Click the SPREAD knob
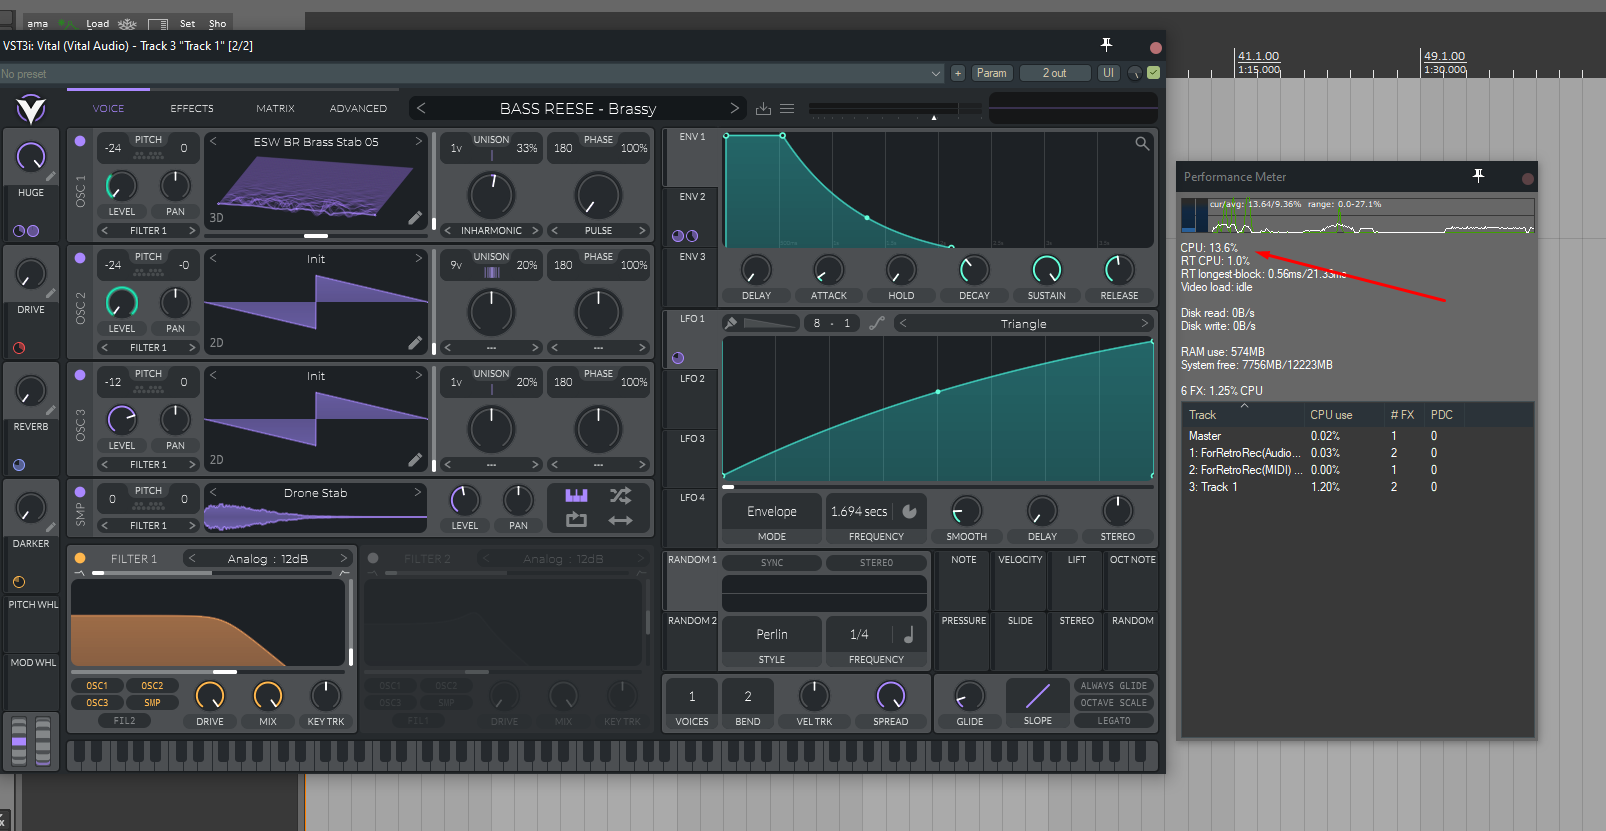This screenshot has width=1606, height=831. pyautogui.click(x=890, y=695)
